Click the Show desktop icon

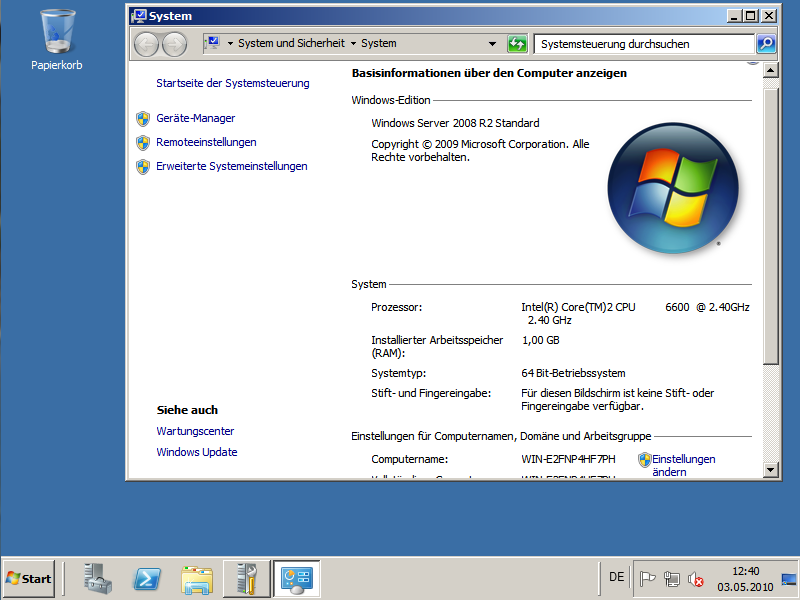[789, 579]
